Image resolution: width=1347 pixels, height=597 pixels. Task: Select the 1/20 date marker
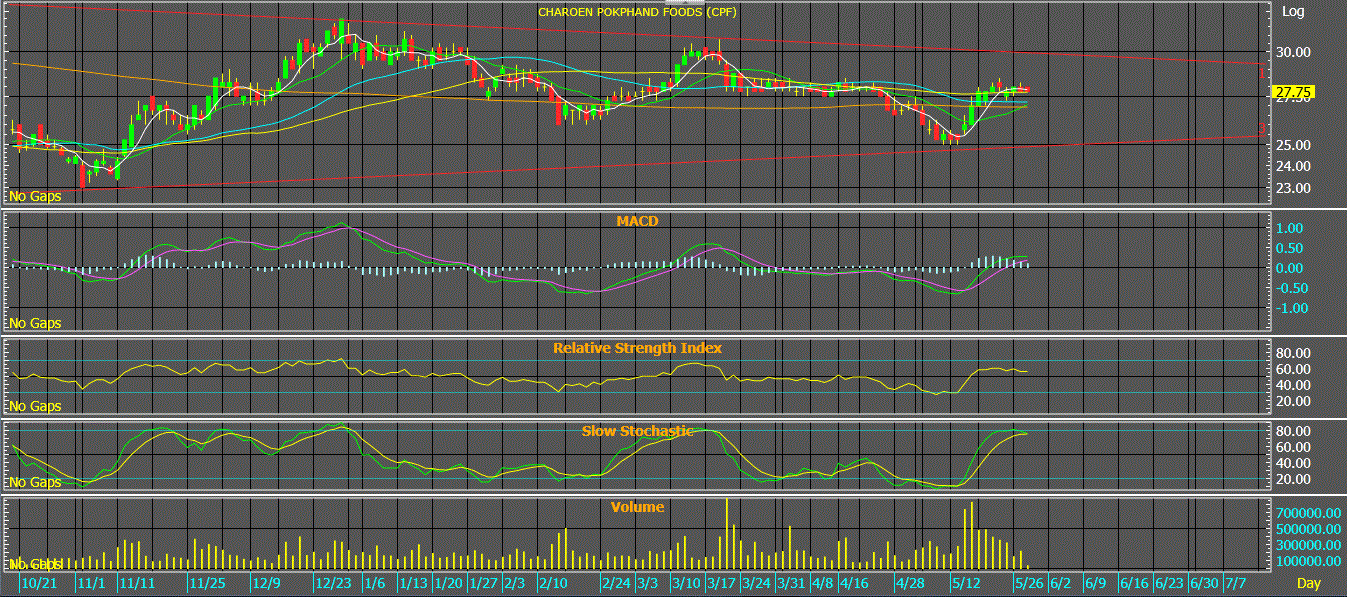coord(448,583)
